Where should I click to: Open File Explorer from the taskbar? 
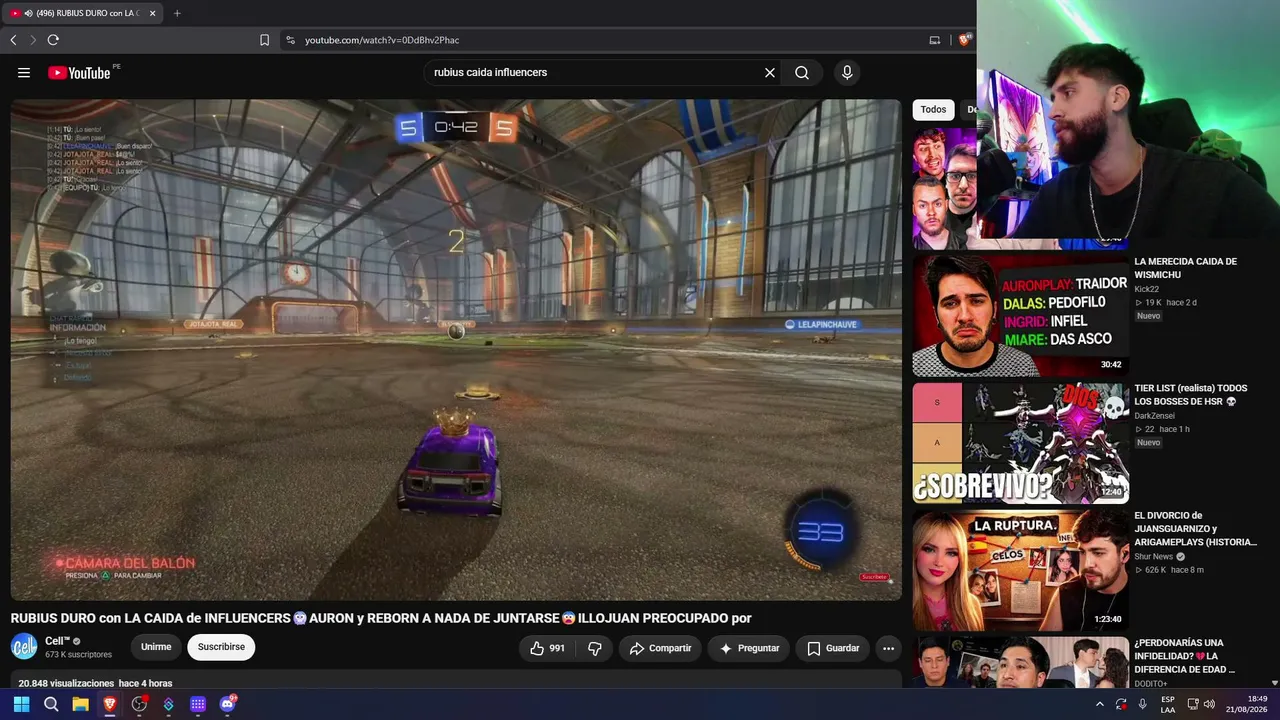(x=80, y=705)
